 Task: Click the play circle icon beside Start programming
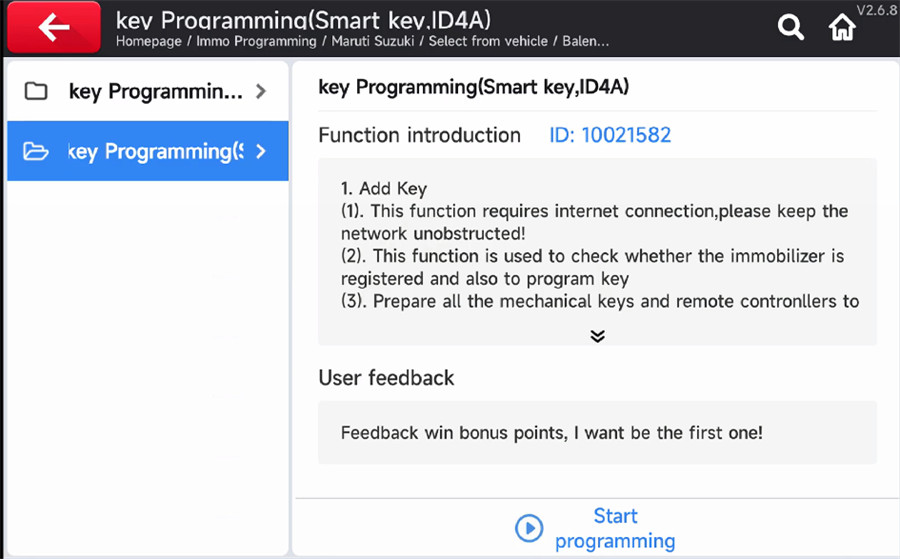[x=529, y=528]
